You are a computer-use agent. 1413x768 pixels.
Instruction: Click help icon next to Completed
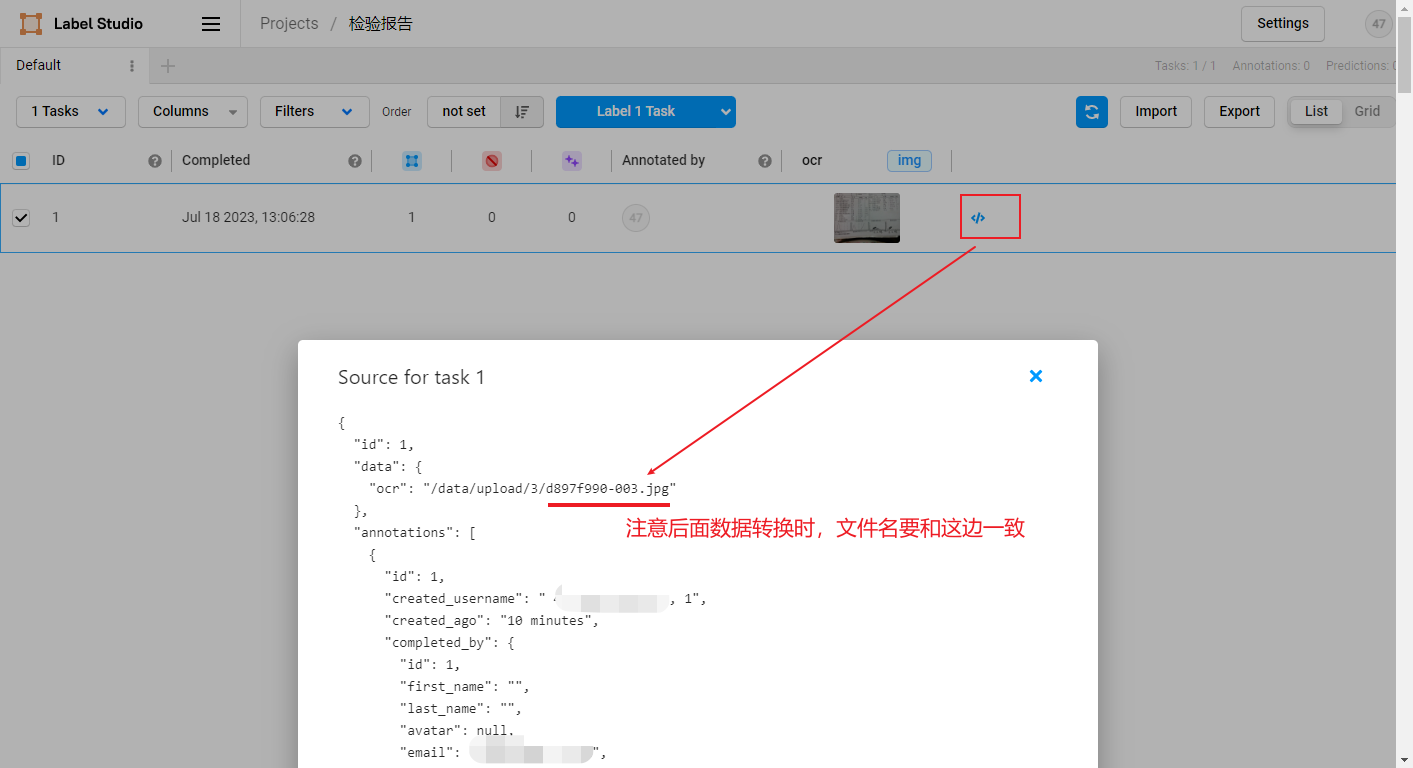[x=355, y=161]
